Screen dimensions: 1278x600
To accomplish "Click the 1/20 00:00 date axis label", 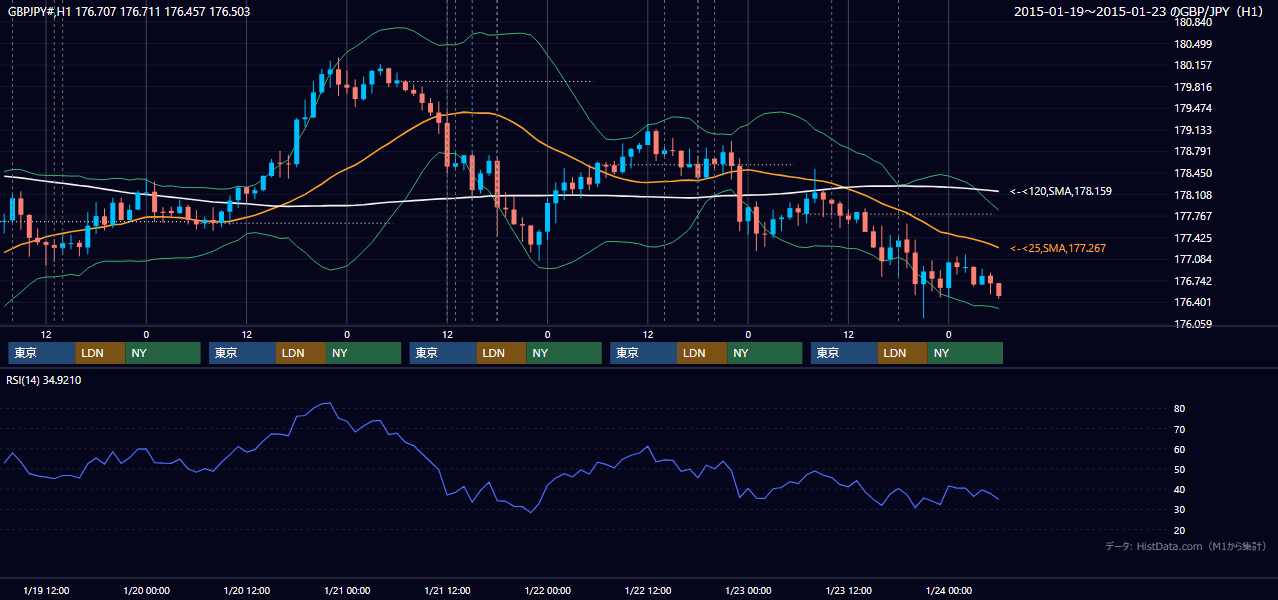I will point(146,590).
